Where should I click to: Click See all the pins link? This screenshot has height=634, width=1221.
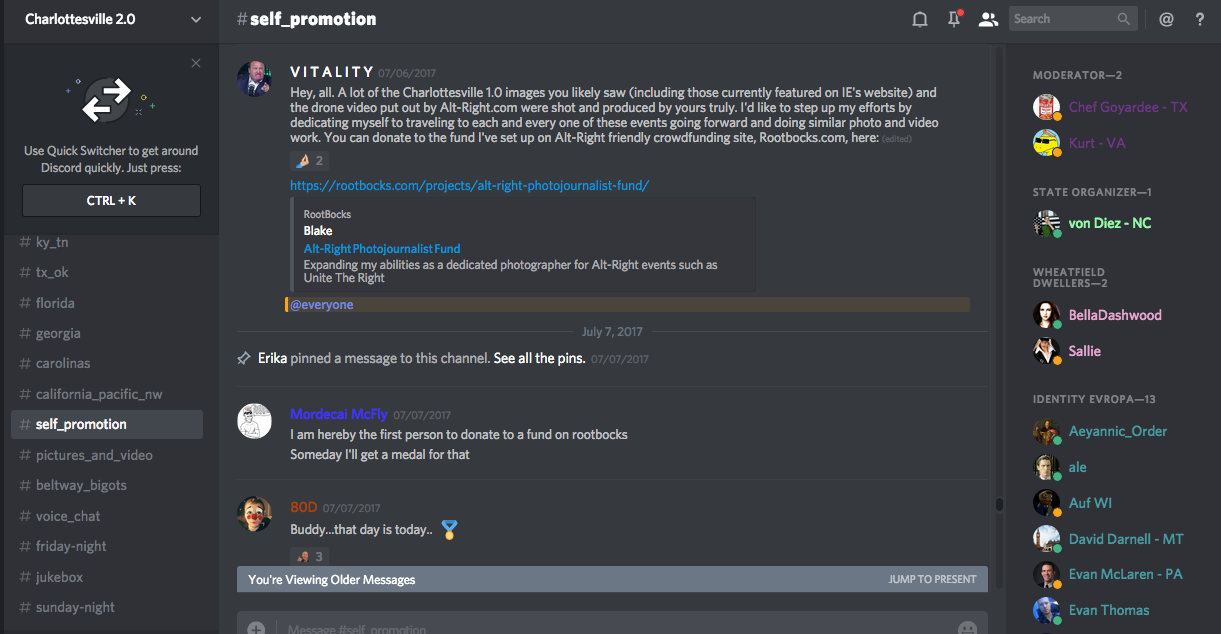point(539,358)
